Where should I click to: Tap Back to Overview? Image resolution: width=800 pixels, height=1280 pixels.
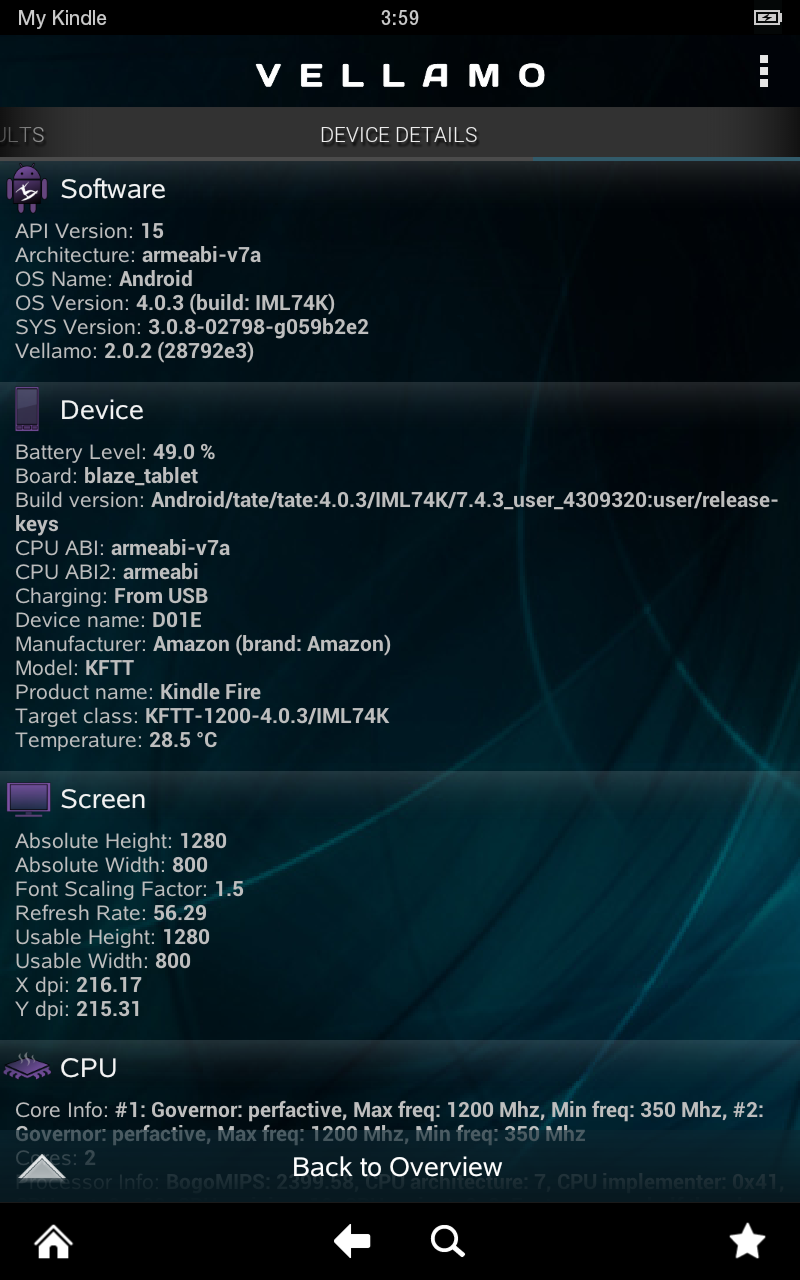pos(397,1167)
